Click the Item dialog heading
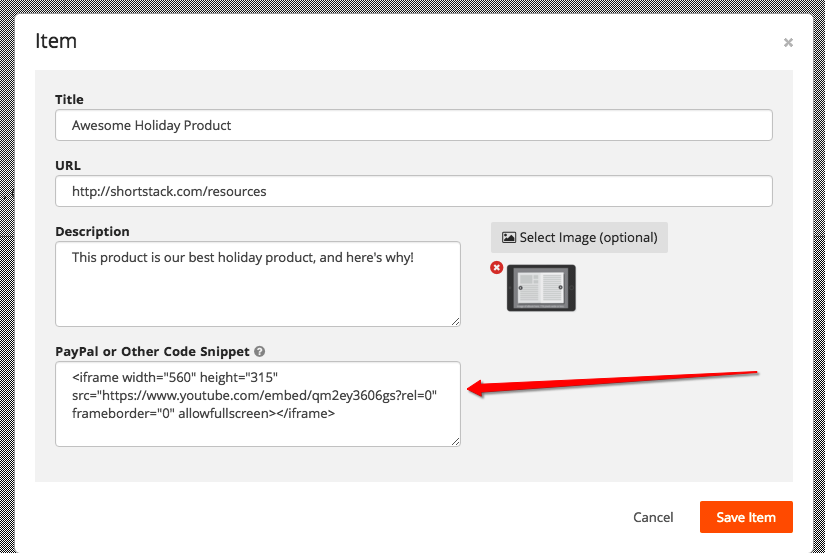 point(56,41)
